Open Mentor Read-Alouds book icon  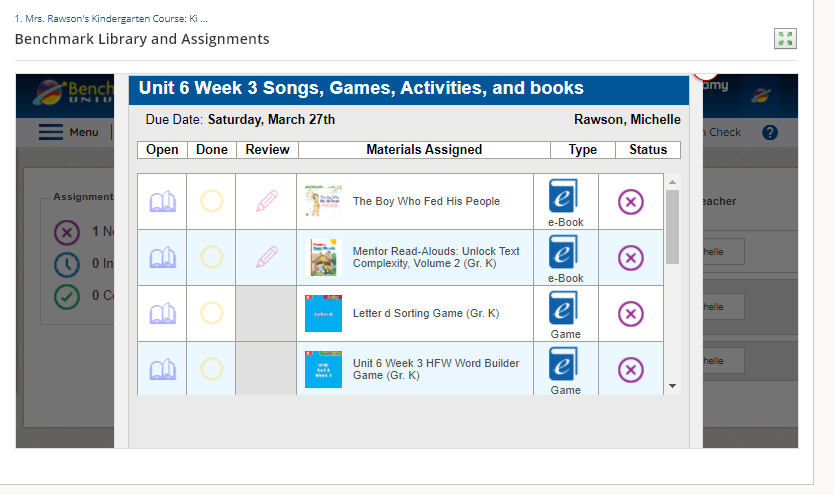click(x=162, y=258)
